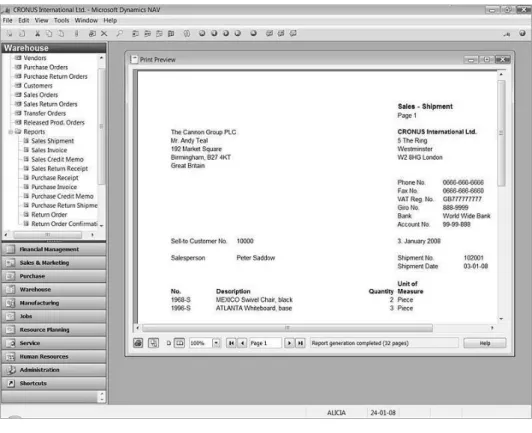Open the Service menu button
Image resolution: width=532 pixels, height=433 pixels.
[x=54, y=343]
